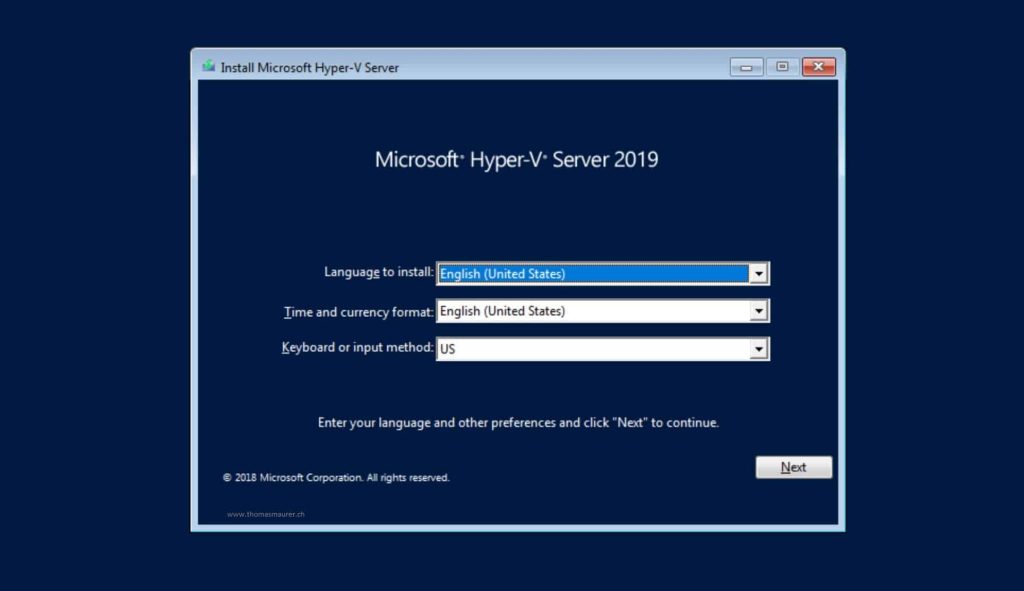Click the Next button

[x=793, y=466]
